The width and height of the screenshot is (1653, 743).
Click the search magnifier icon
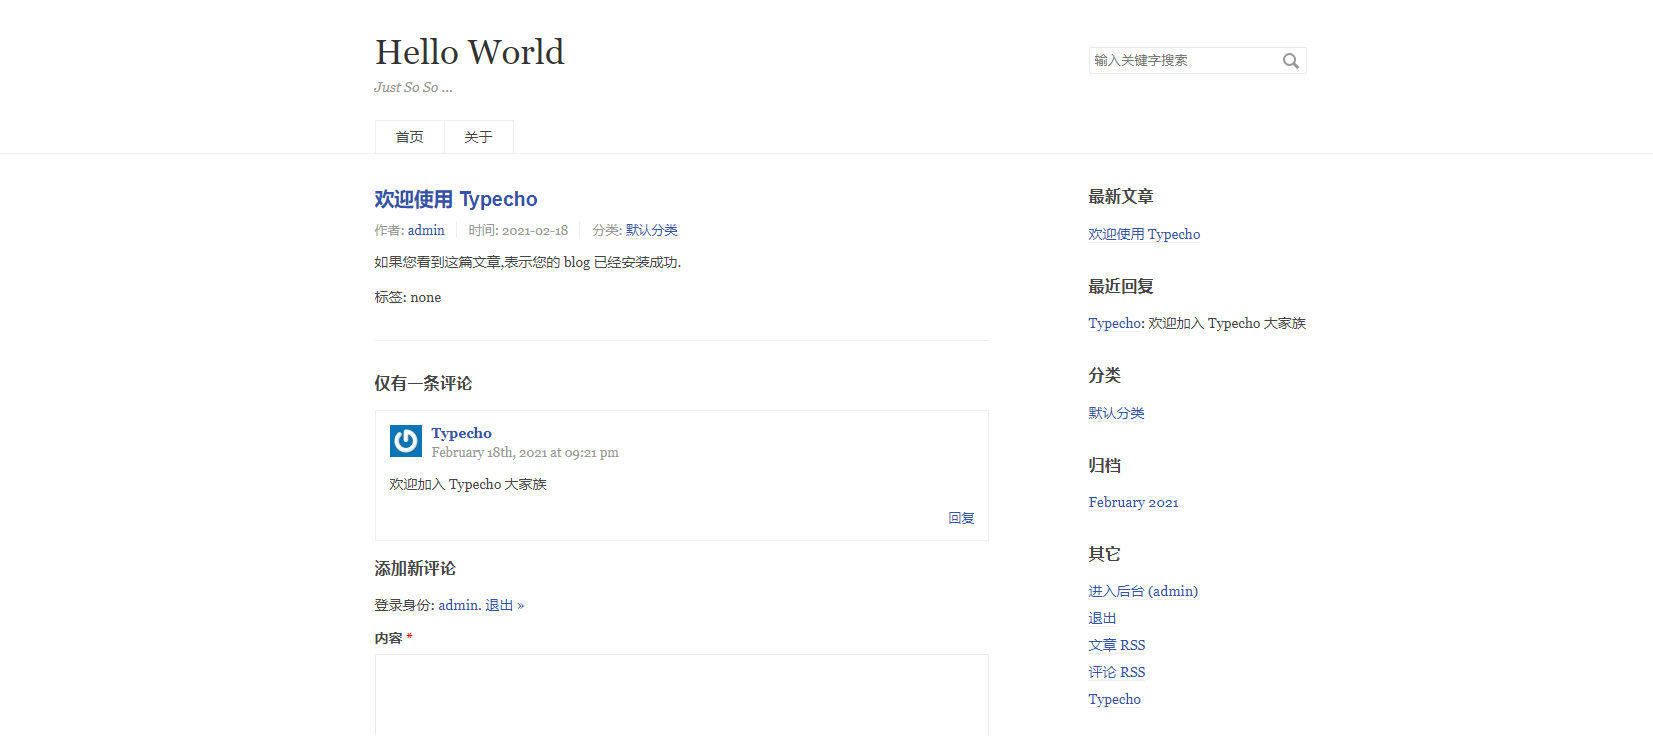(x=1291, y=61)
